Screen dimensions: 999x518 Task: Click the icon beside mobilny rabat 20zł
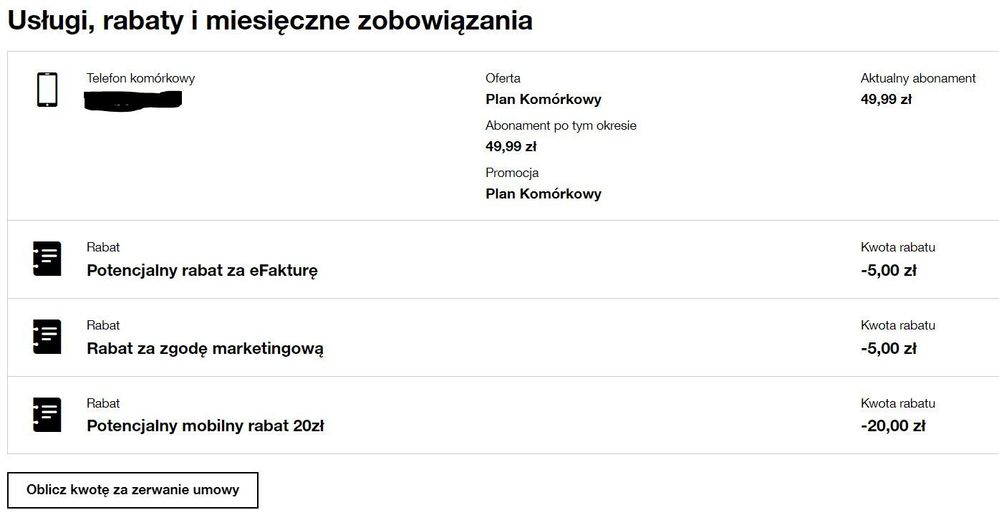click(x=47, y=414)
